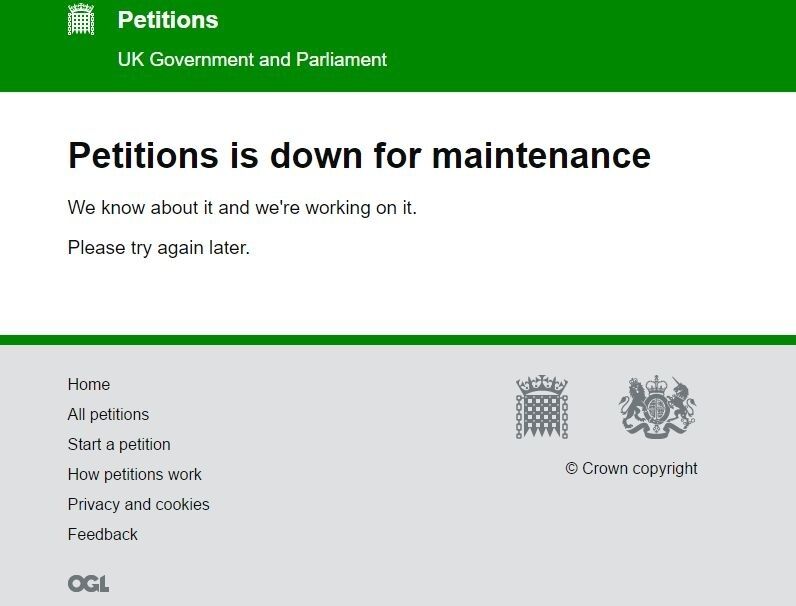Screen dimensions: 796x606
Task: Click the UK Government and Parliament subtitle
Action: tap(252, 60)
